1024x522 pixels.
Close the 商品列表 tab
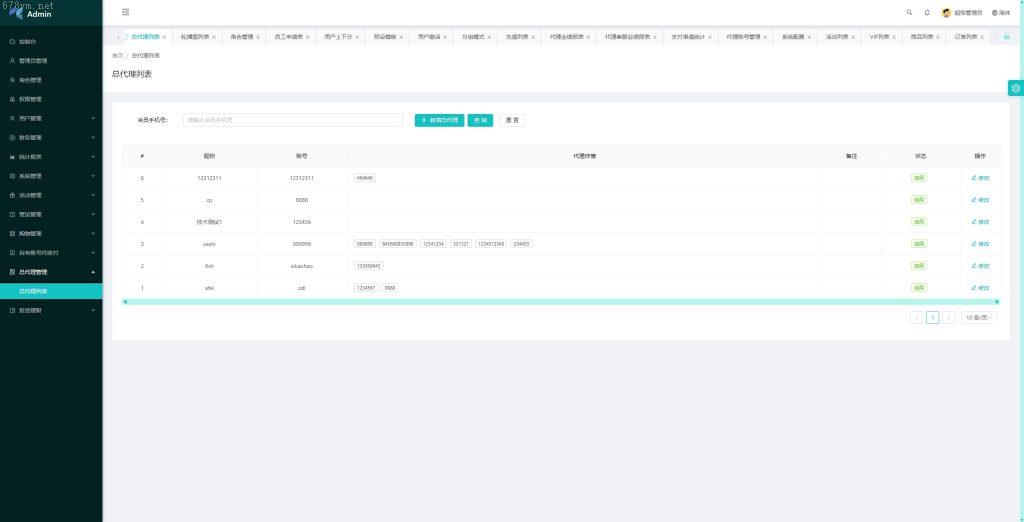[x=938, y=37]
